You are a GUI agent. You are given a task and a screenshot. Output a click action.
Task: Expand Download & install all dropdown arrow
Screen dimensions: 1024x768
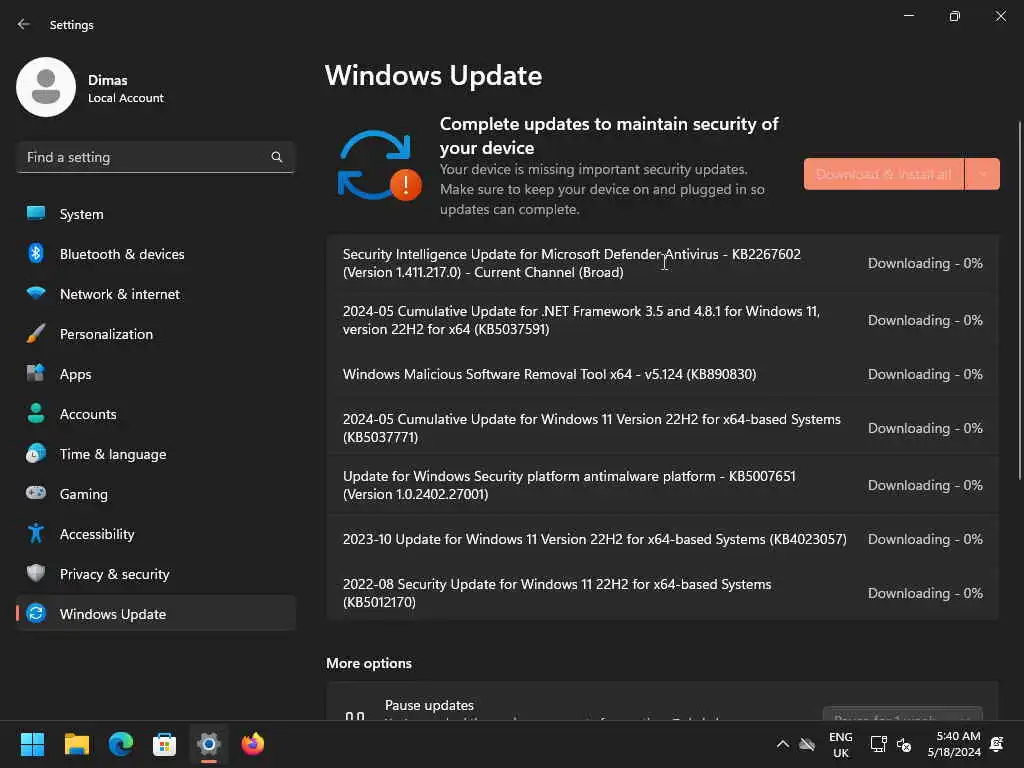982,174
